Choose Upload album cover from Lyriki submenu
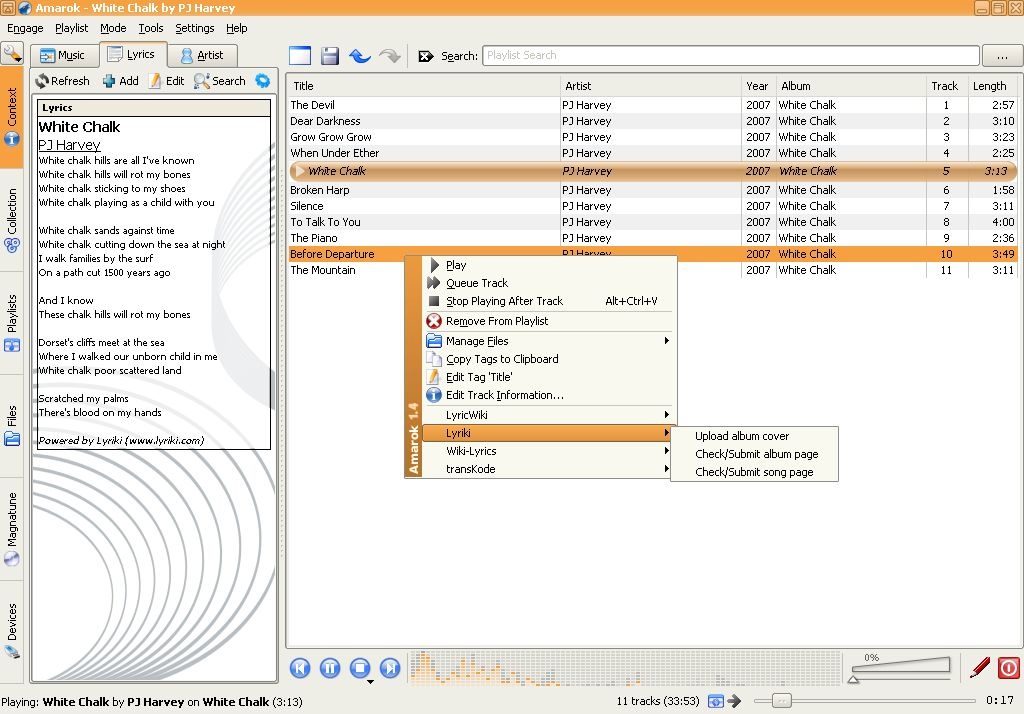Image resolution: width=1024 pixels, height=714 pixels. click(742, 436)
